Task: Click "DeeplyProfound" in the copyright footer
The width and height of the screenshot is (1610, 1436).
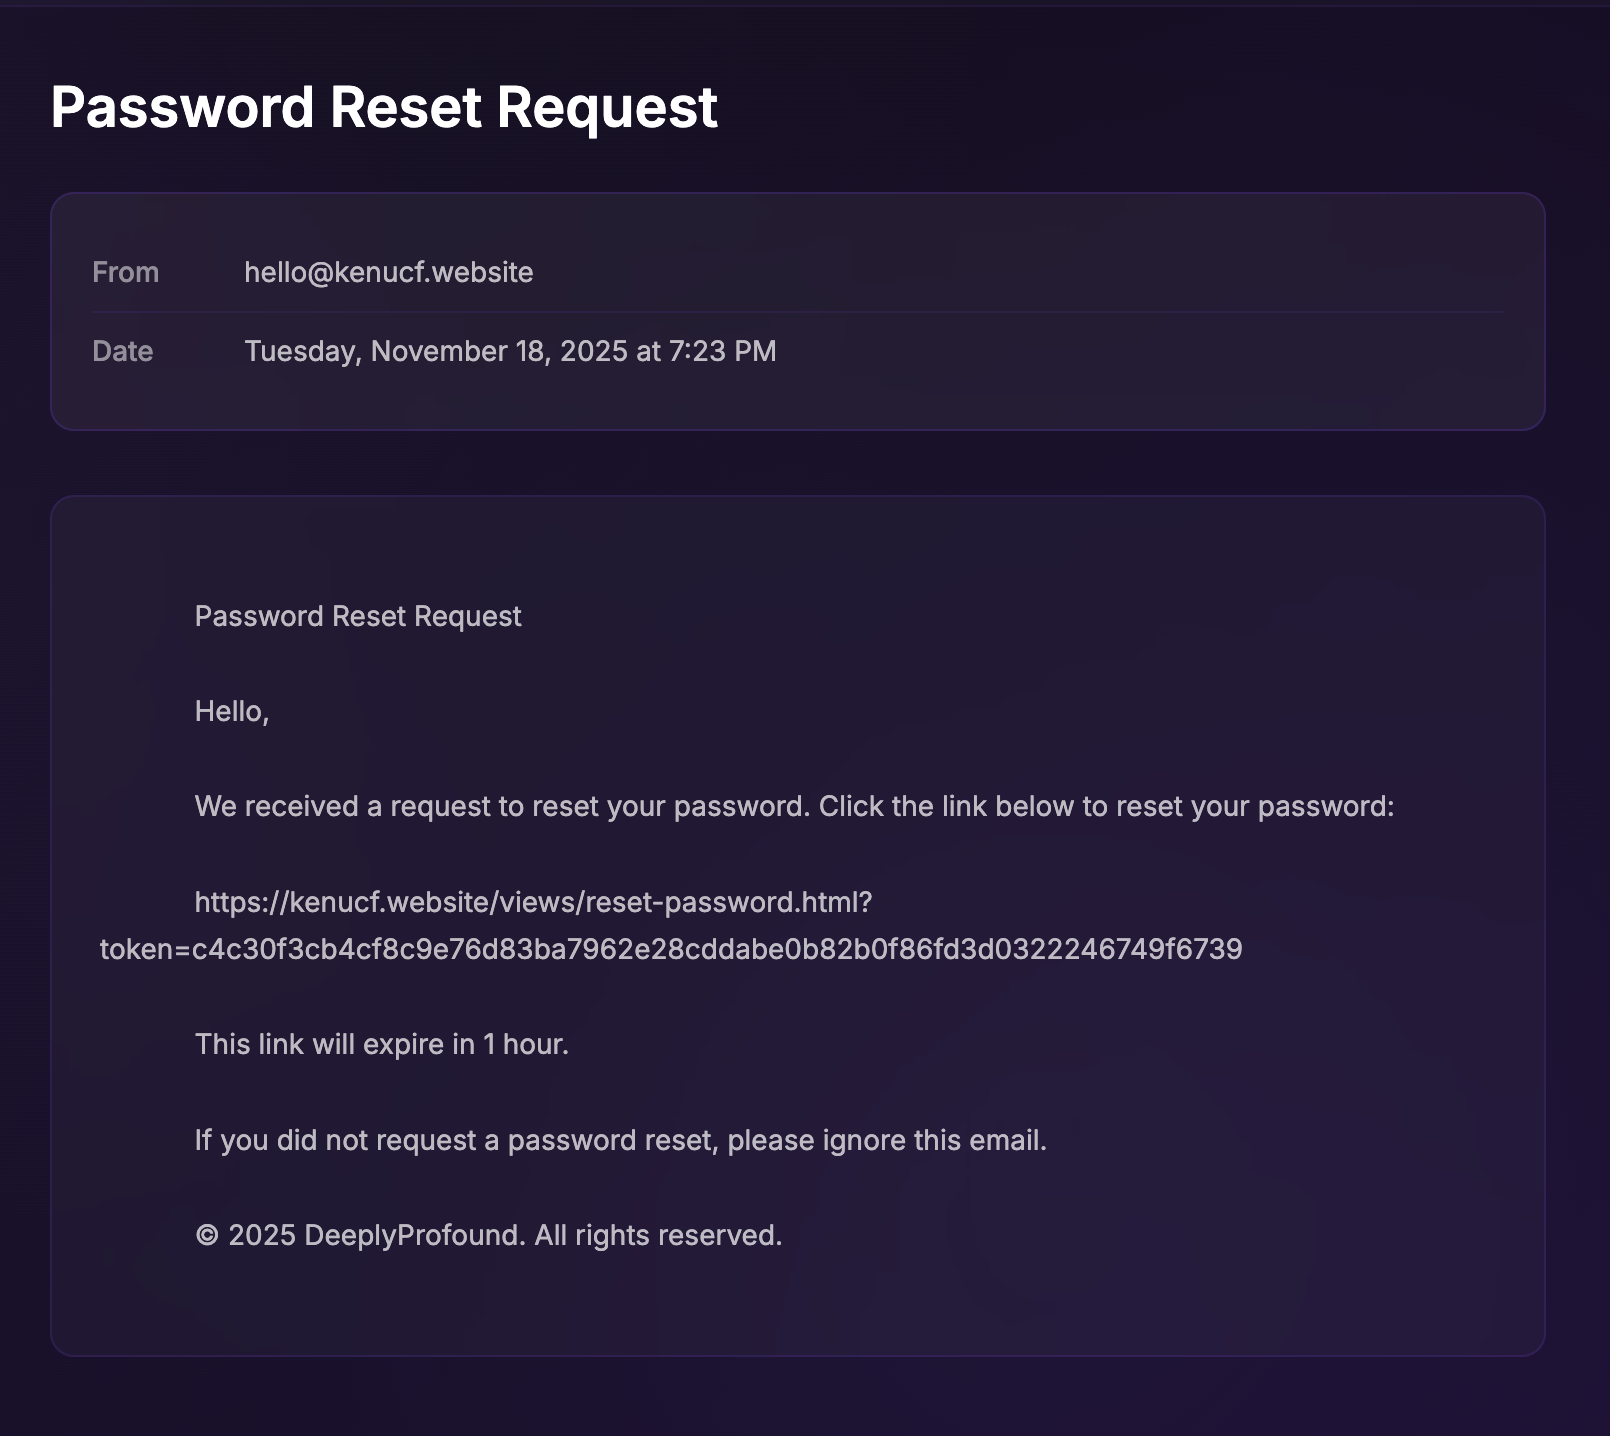Action: coord(414,1235)
